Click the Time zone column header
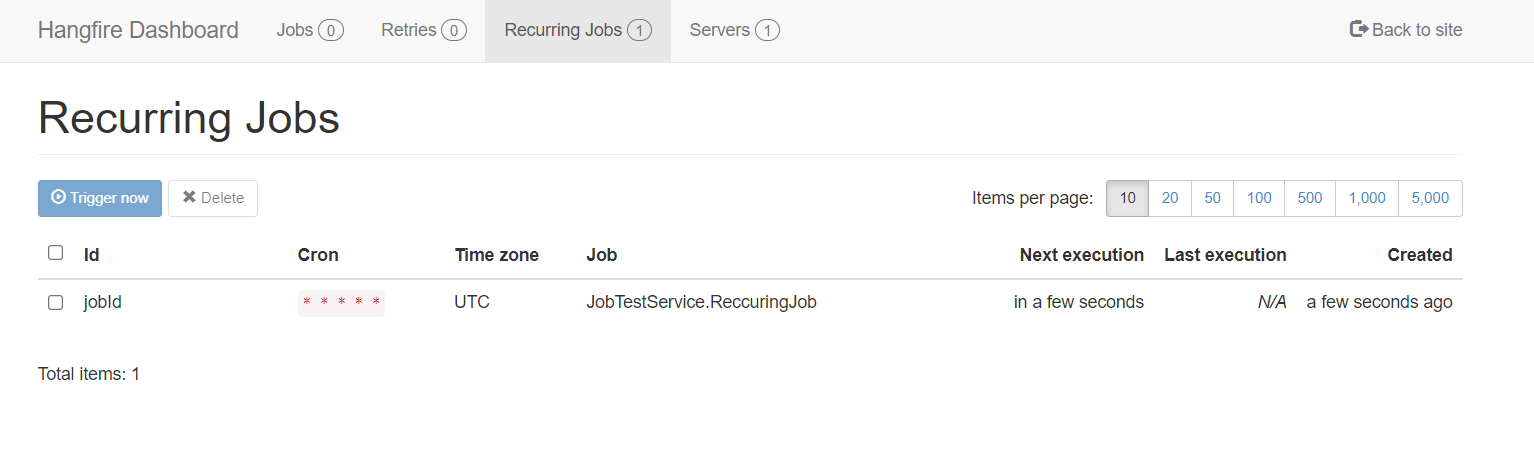 497,255
